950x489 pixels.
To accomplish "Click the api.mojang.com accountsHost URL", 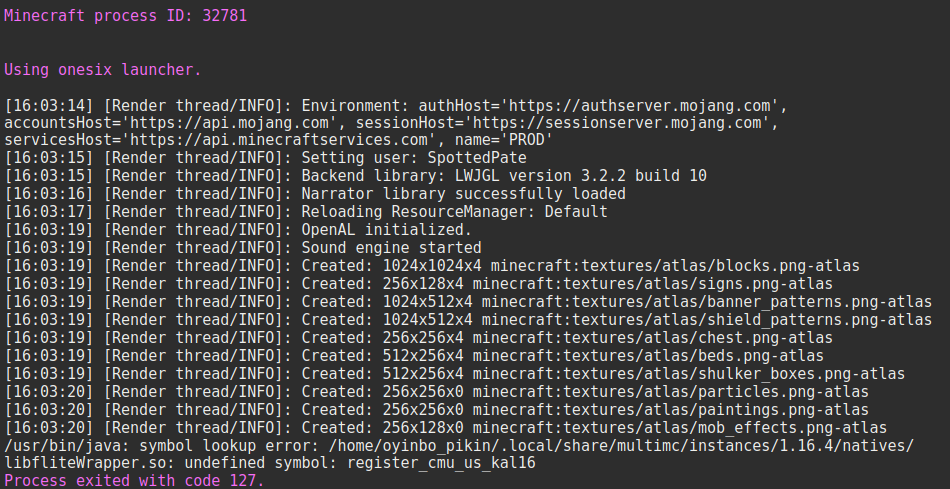I will click(x=200, y=123).
